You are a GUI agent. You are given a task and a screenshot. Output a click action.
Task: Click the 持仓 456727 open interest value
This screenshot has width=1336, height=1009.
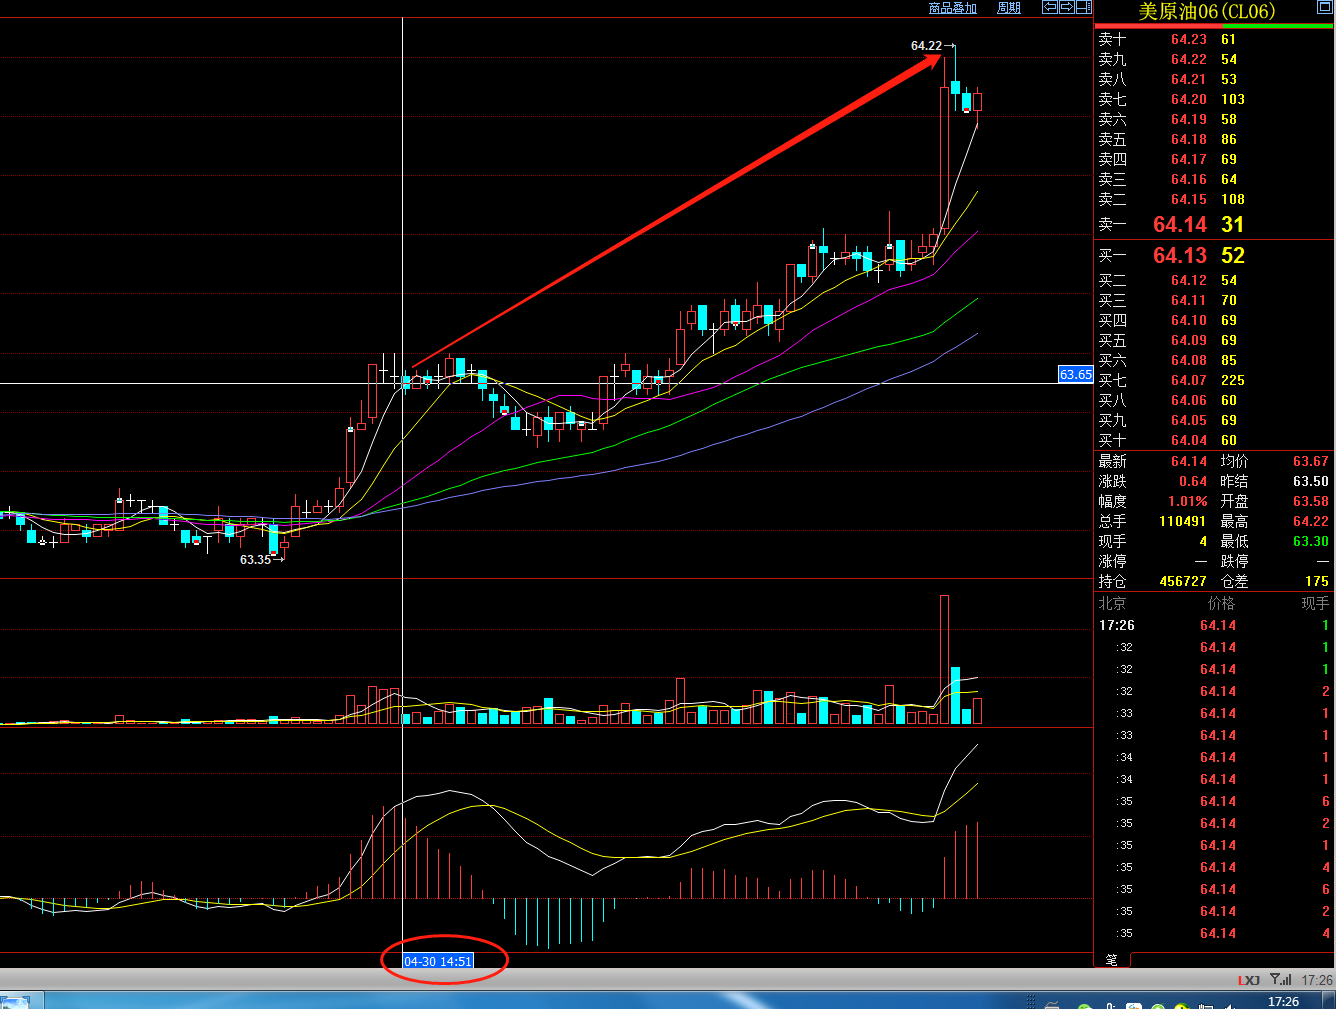coord(1182,581)
